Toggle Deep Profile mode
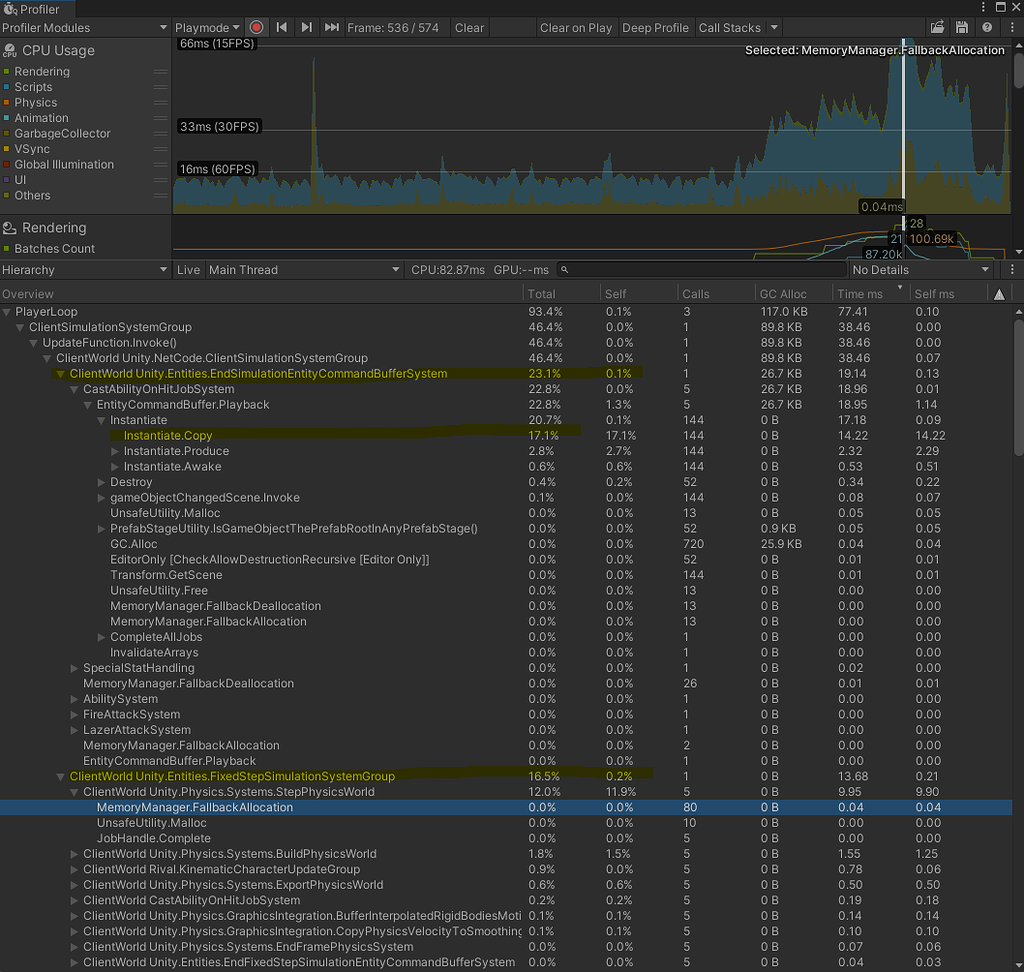Screen dimensions: 1024x972 [x=656, y=27]
